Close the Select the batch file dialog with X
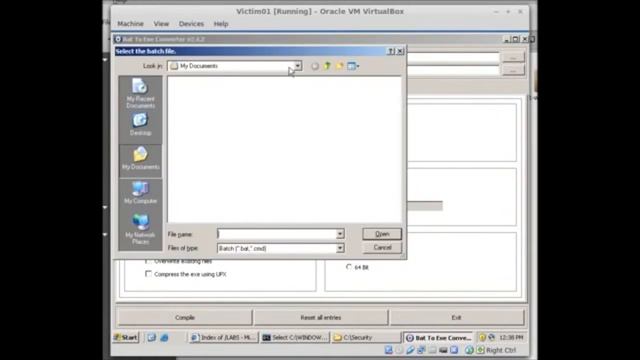The image size is (640, 360). [400, 51]
